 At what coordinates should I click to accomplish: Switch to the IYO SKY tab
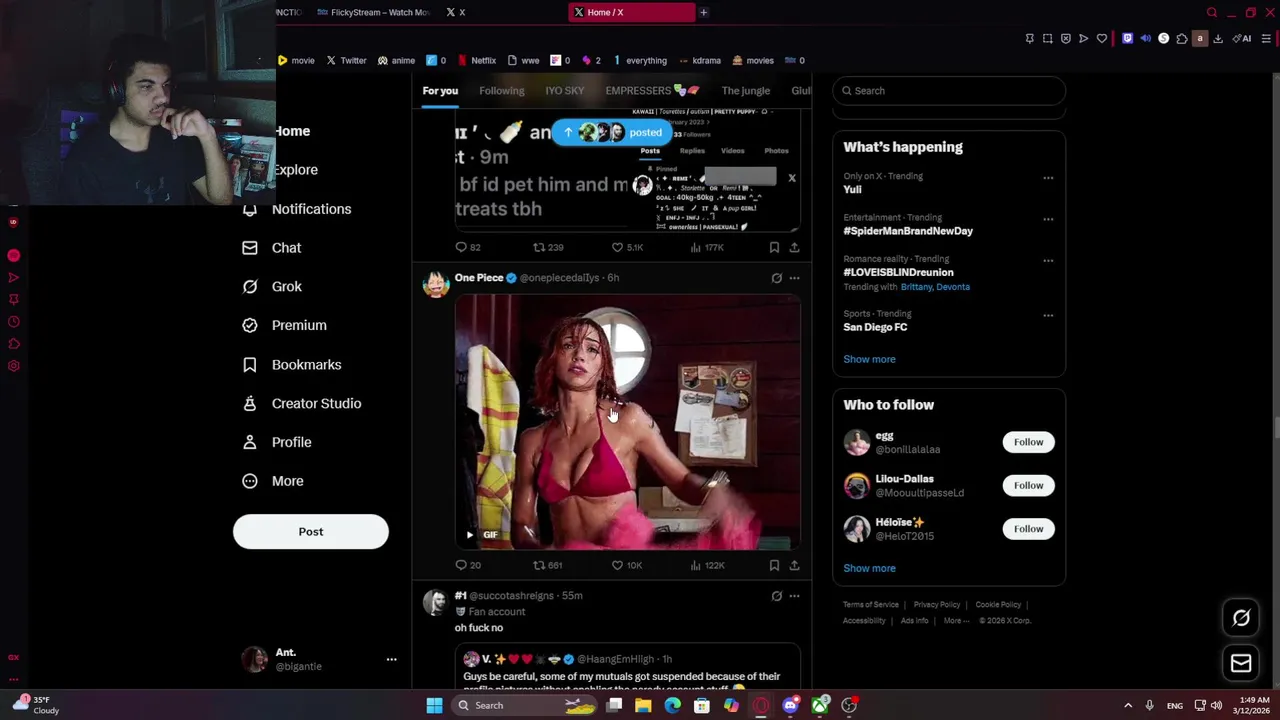tap(565, 91)
